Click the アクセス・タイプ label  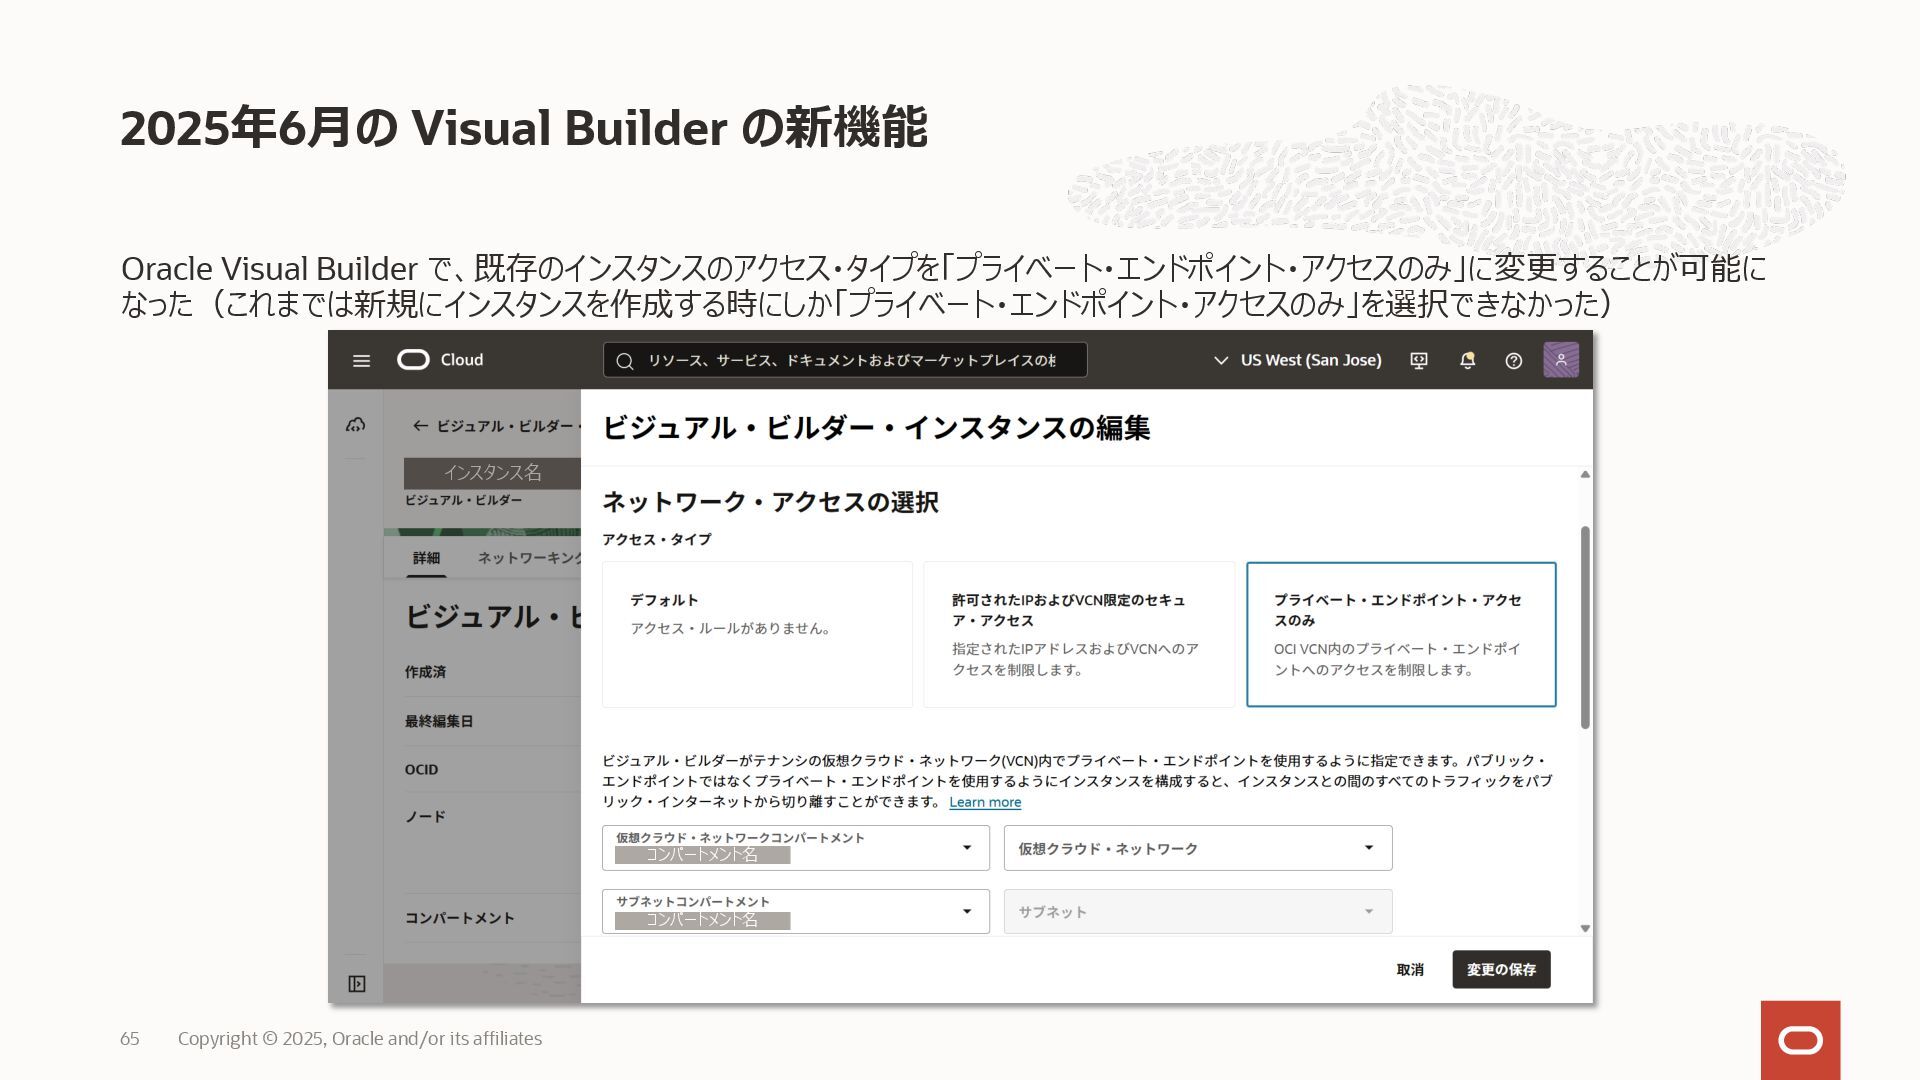point(657,539)
